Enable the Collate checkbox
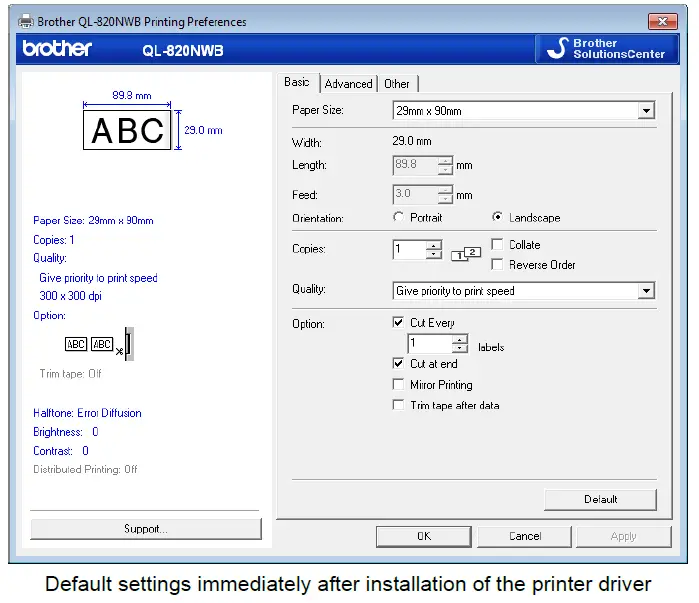Viewport: 699px width, 603px height. click(497, 245)
